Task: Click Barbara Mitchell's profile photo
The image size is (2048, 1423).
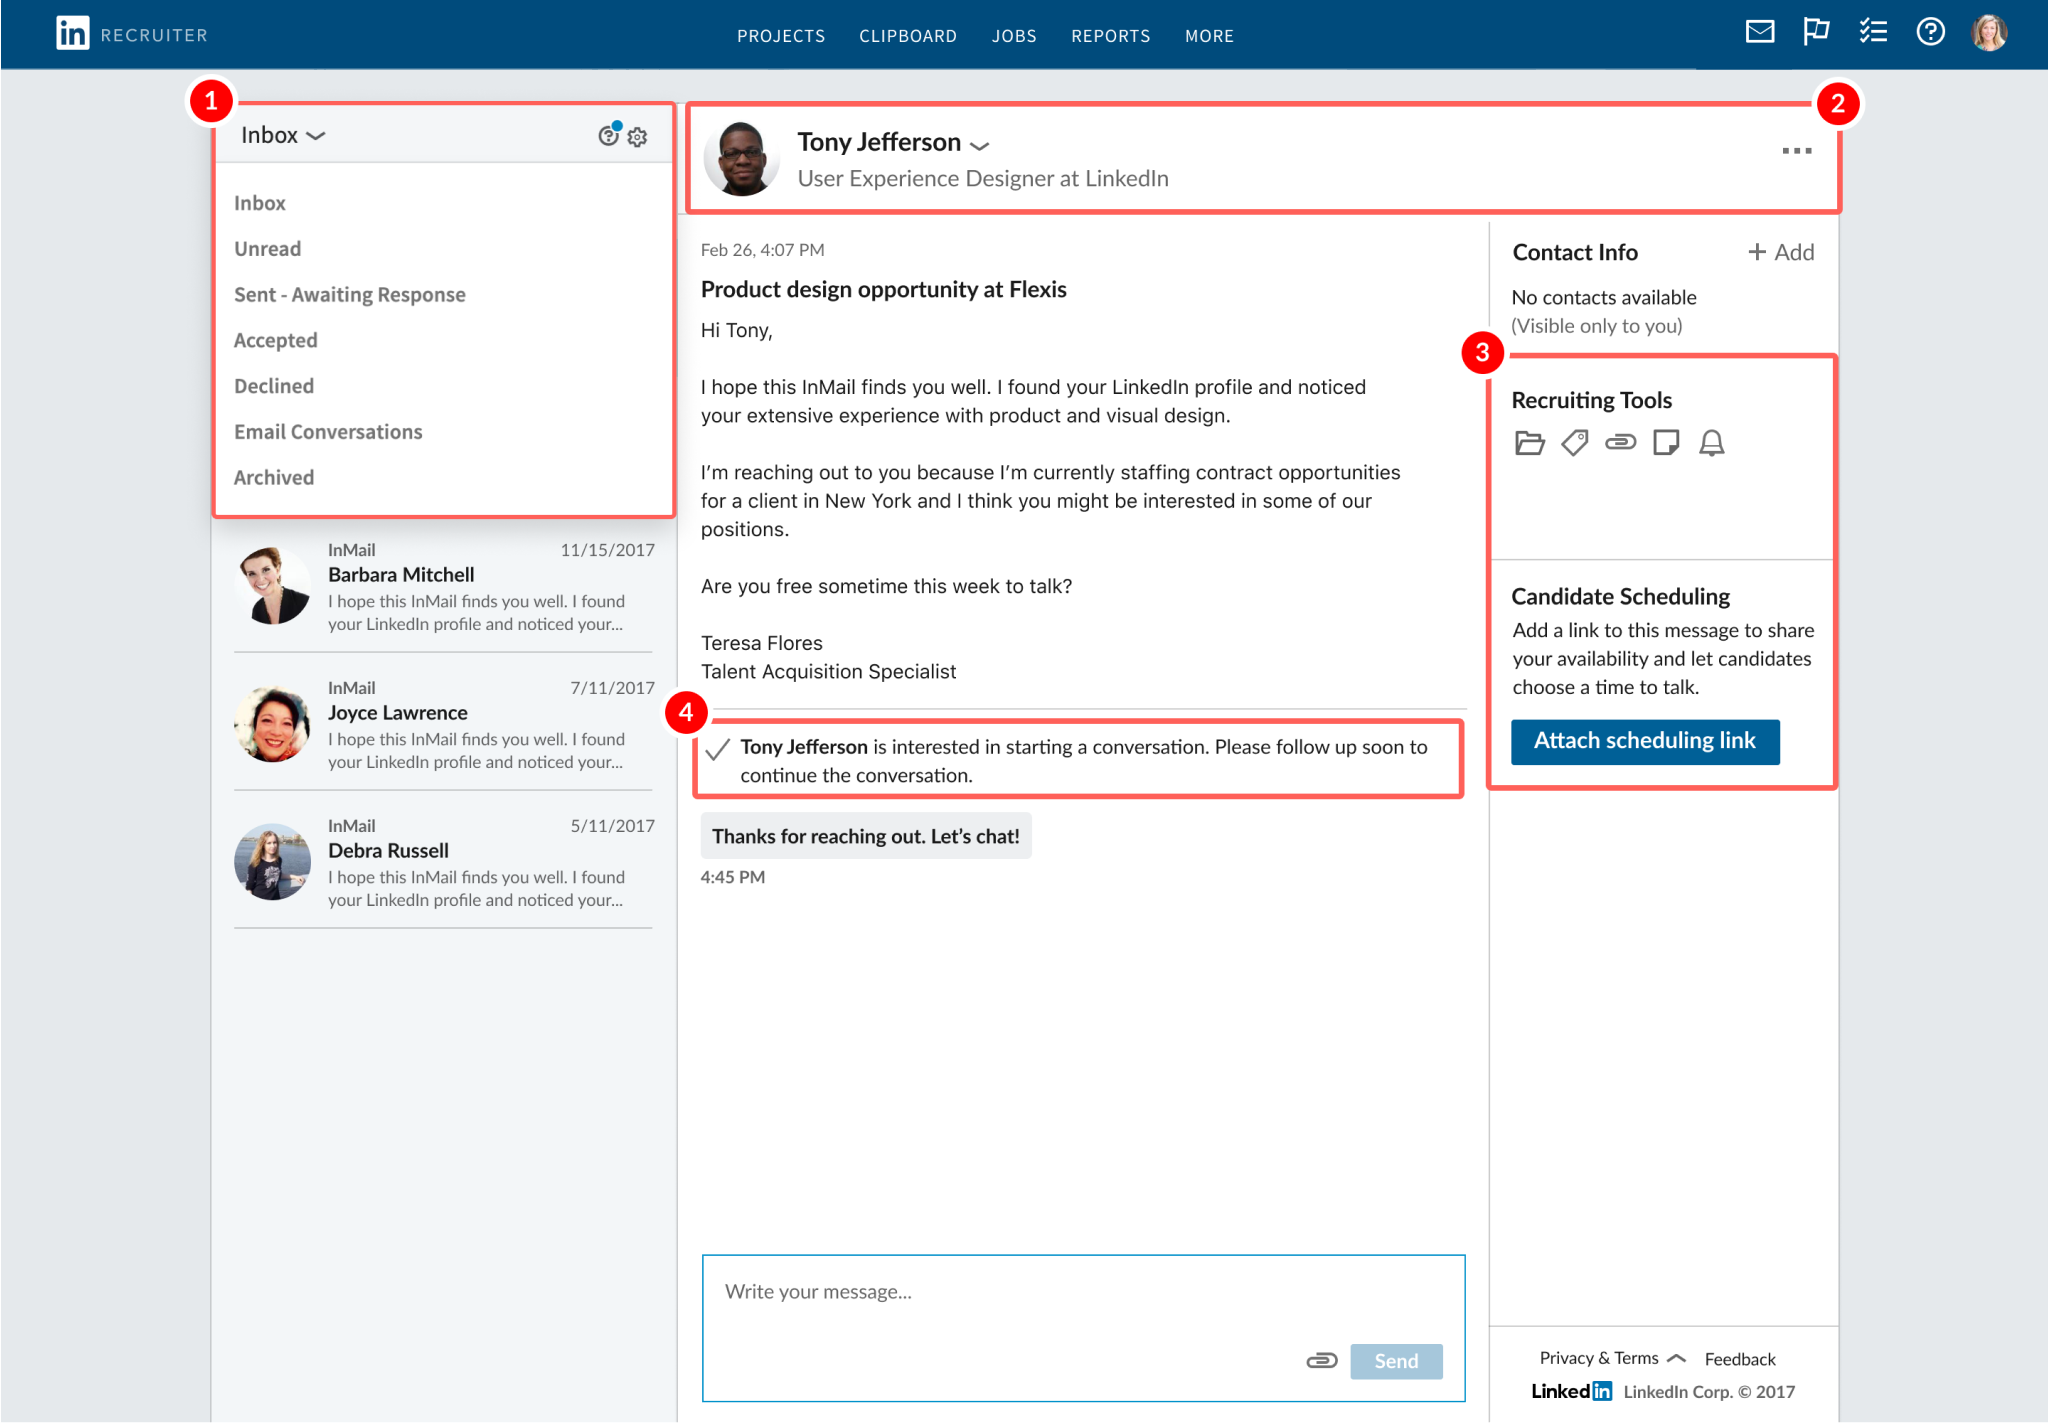Action: 272,585
